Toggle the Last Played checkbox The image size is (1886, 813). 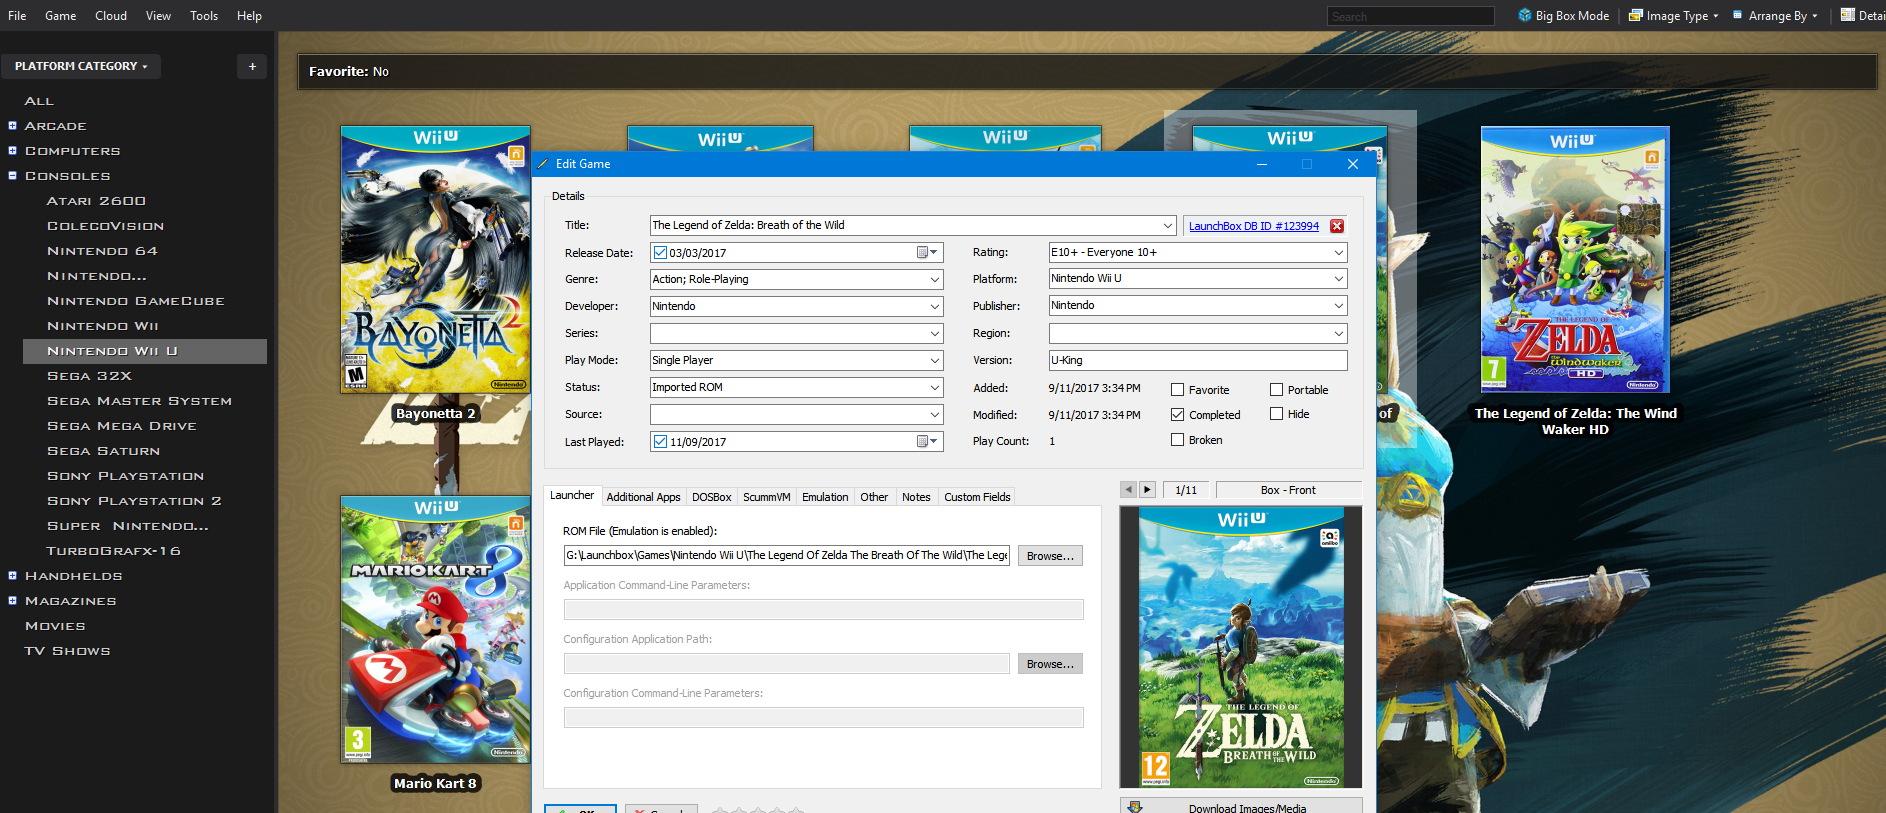pyautogui.click(x=660, y=441)
